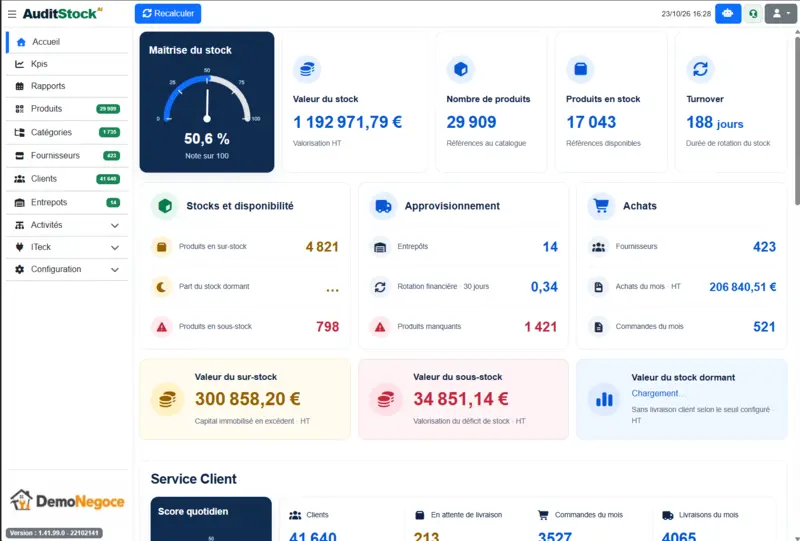Screen dimensions: 800x541
Task: Click the 17 043 products in stock figure
Action: tap(591, 122)
